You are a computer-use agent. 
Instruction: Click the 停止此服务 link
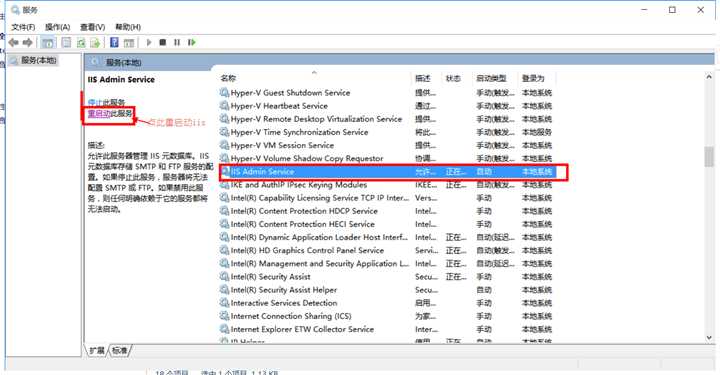[106, 102]
